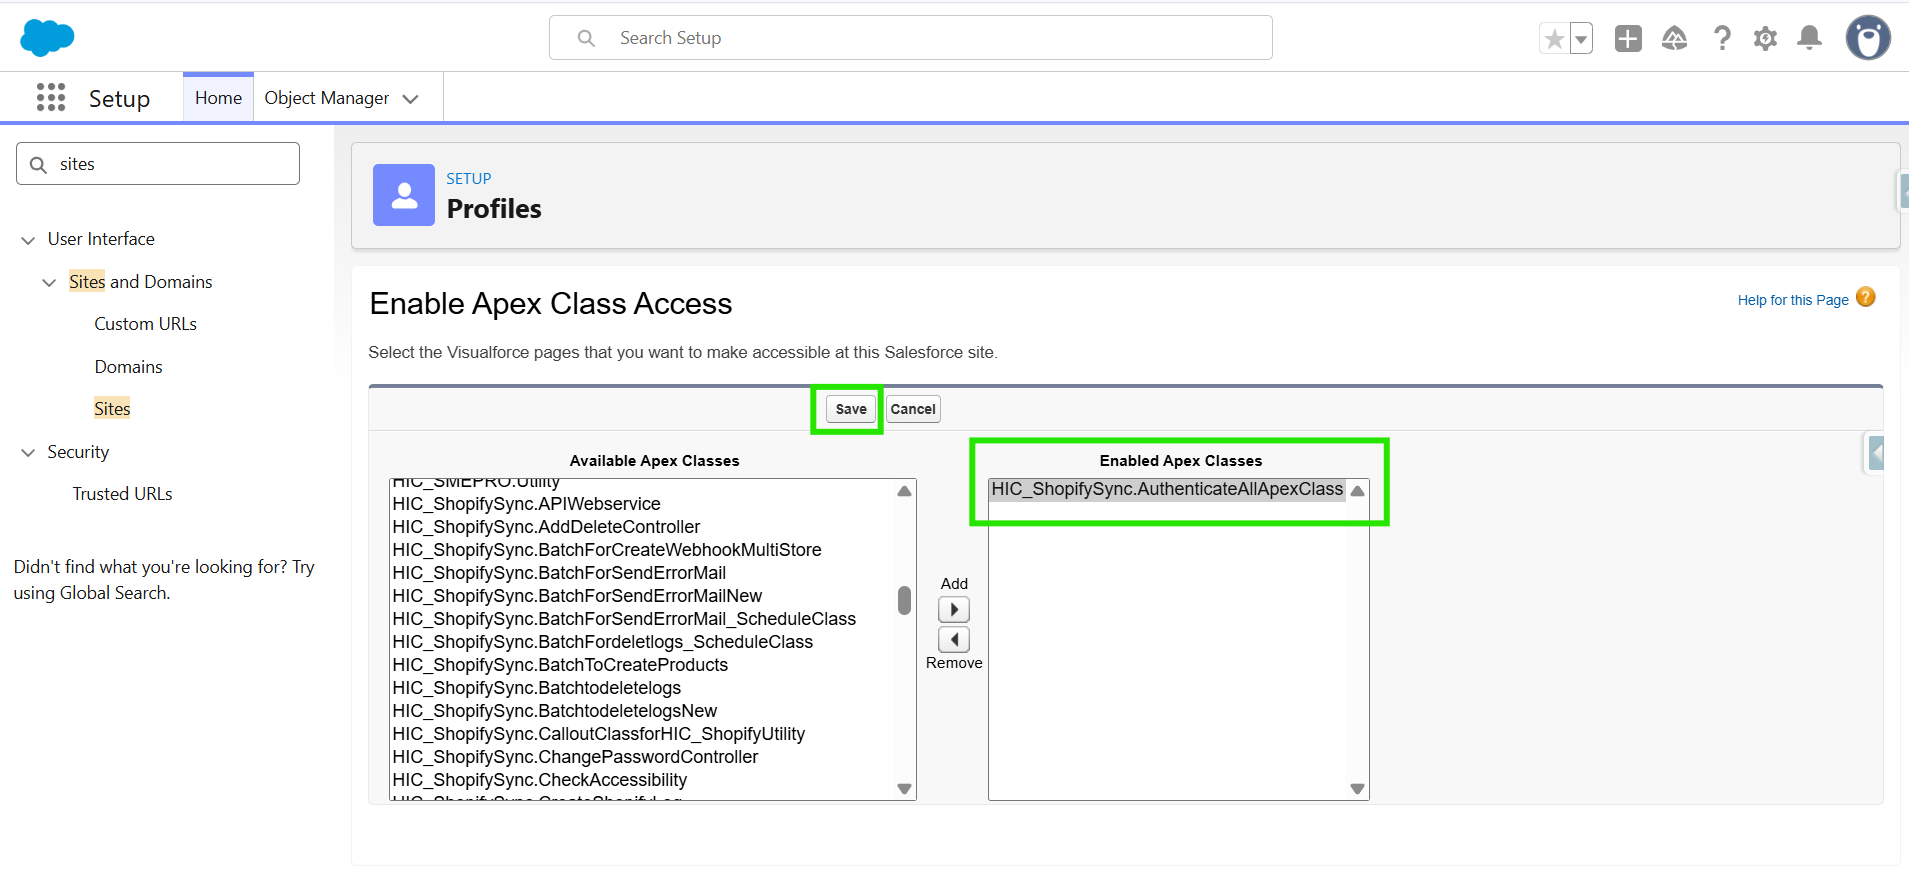
Task: View notifications bell
Action: click(x=1809, y=39)
